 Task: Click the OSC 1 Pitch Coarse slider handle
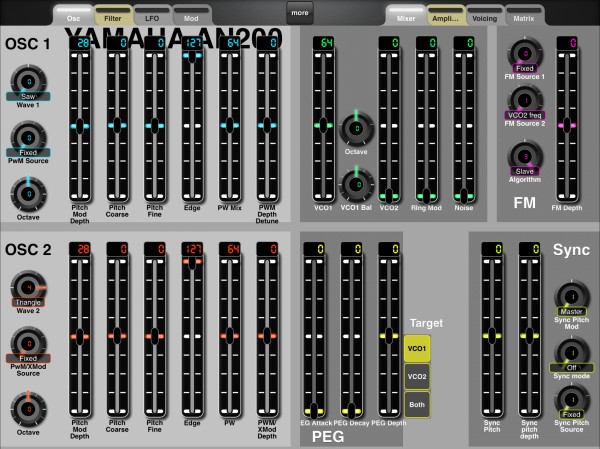point(117,126)
